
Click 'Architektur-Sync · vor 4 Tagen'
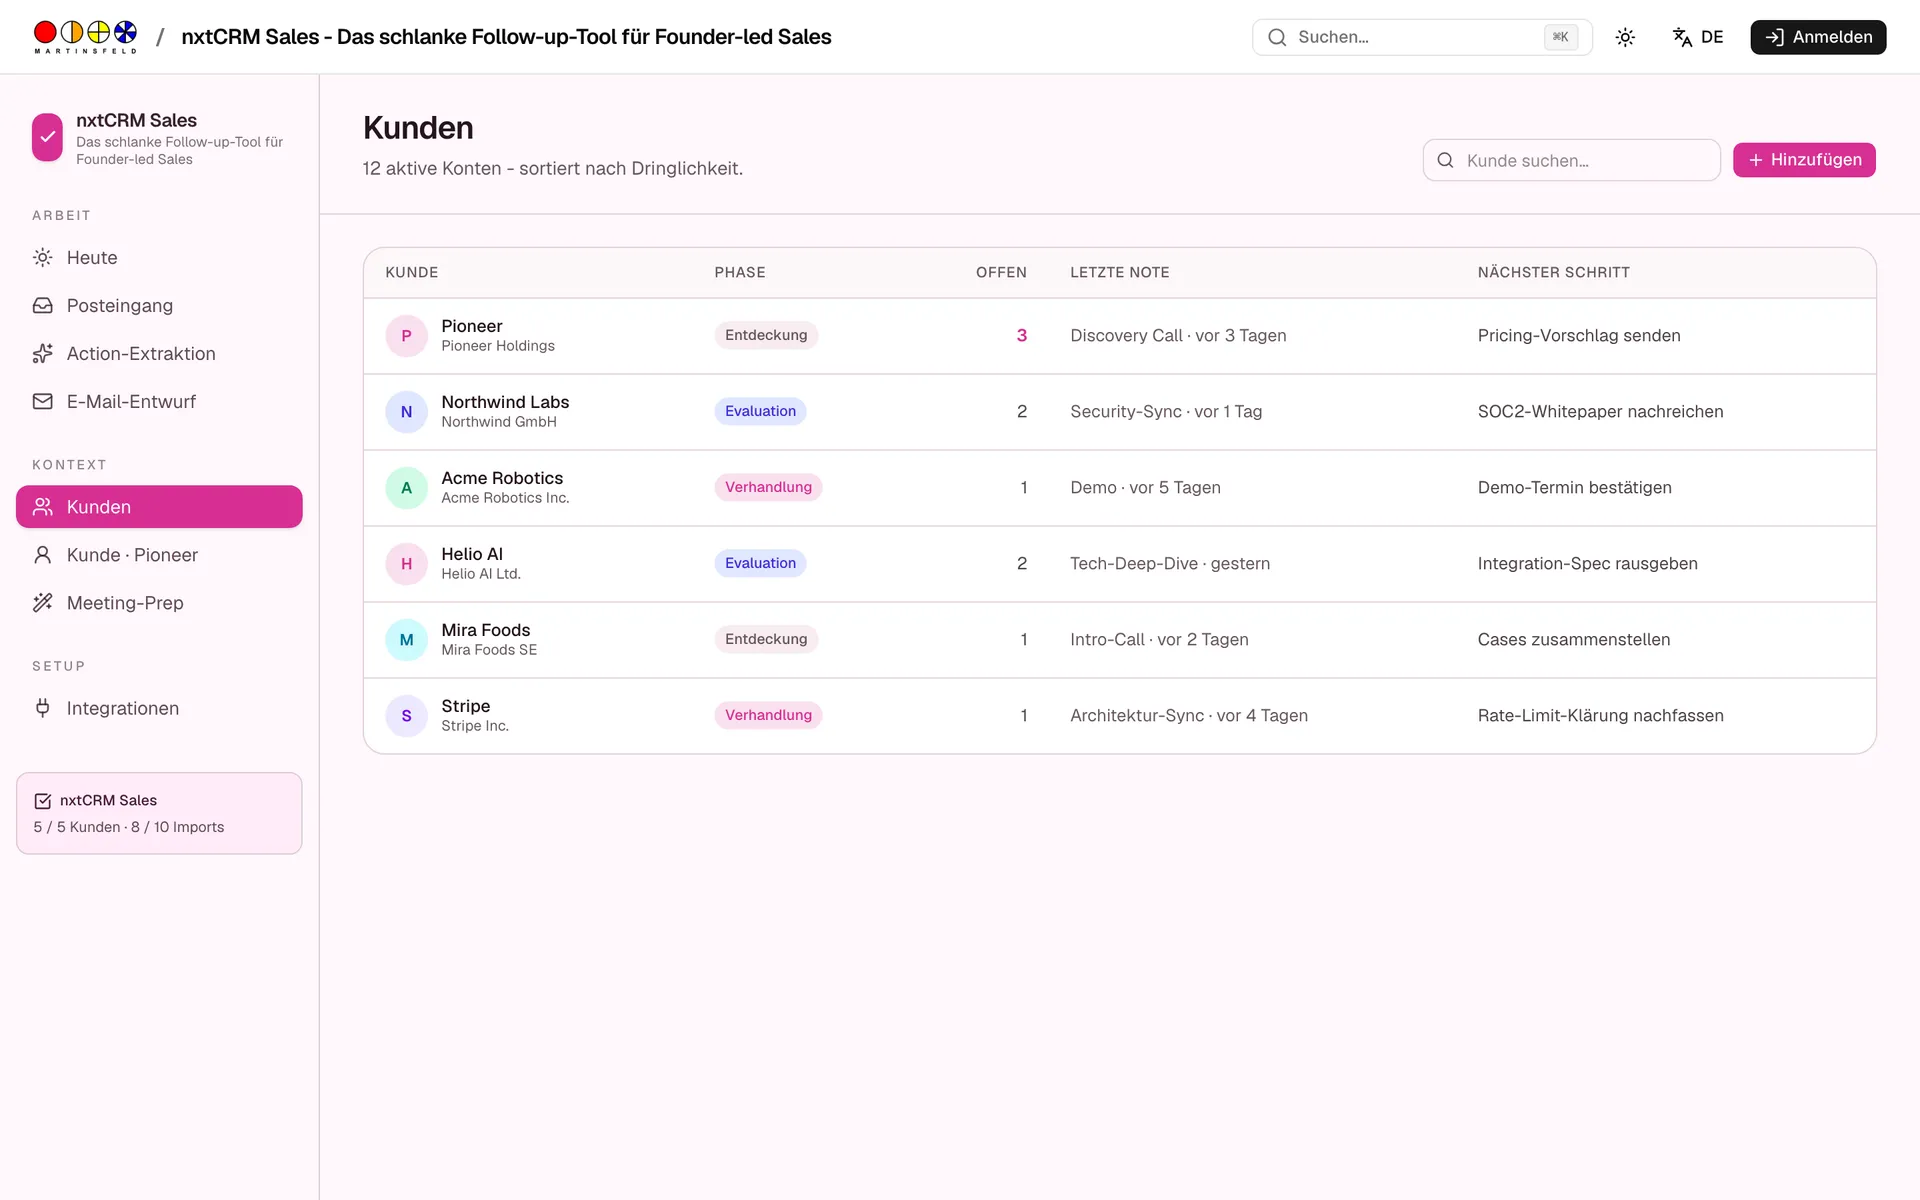click(x=1189, y=716)
